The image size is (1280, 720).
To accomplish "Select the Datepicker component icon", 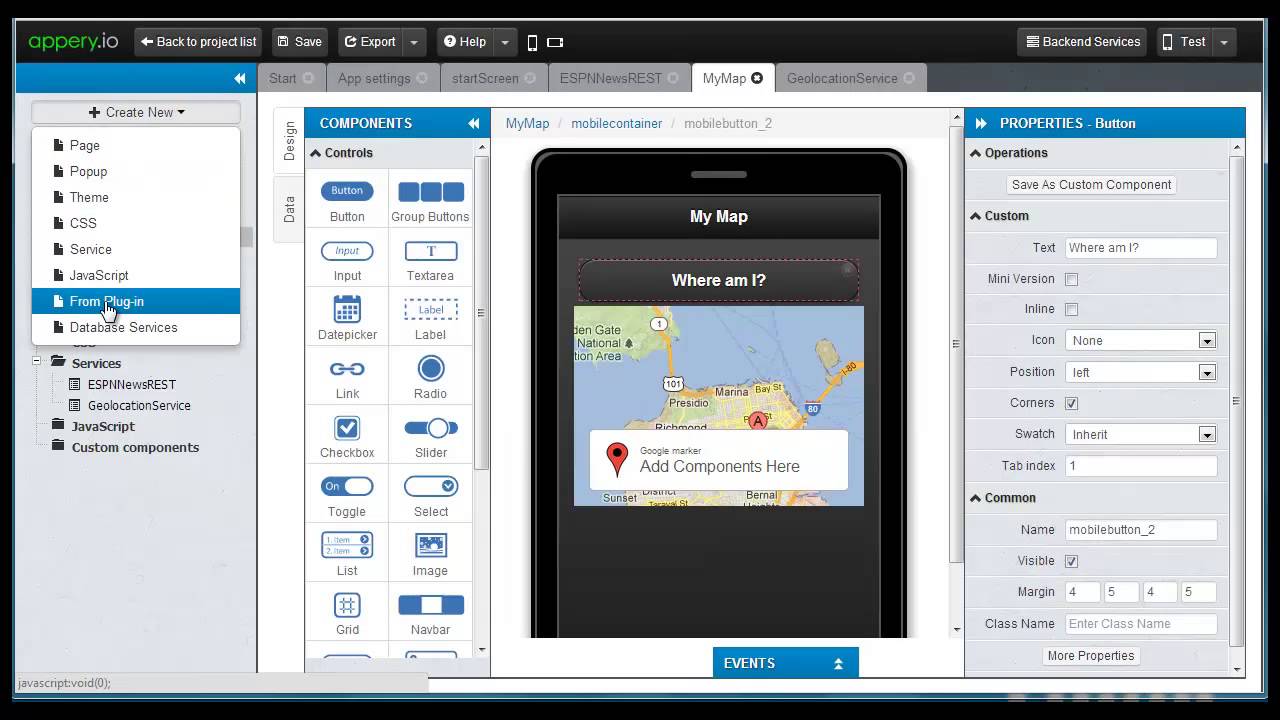I will [x=347, y=309].
